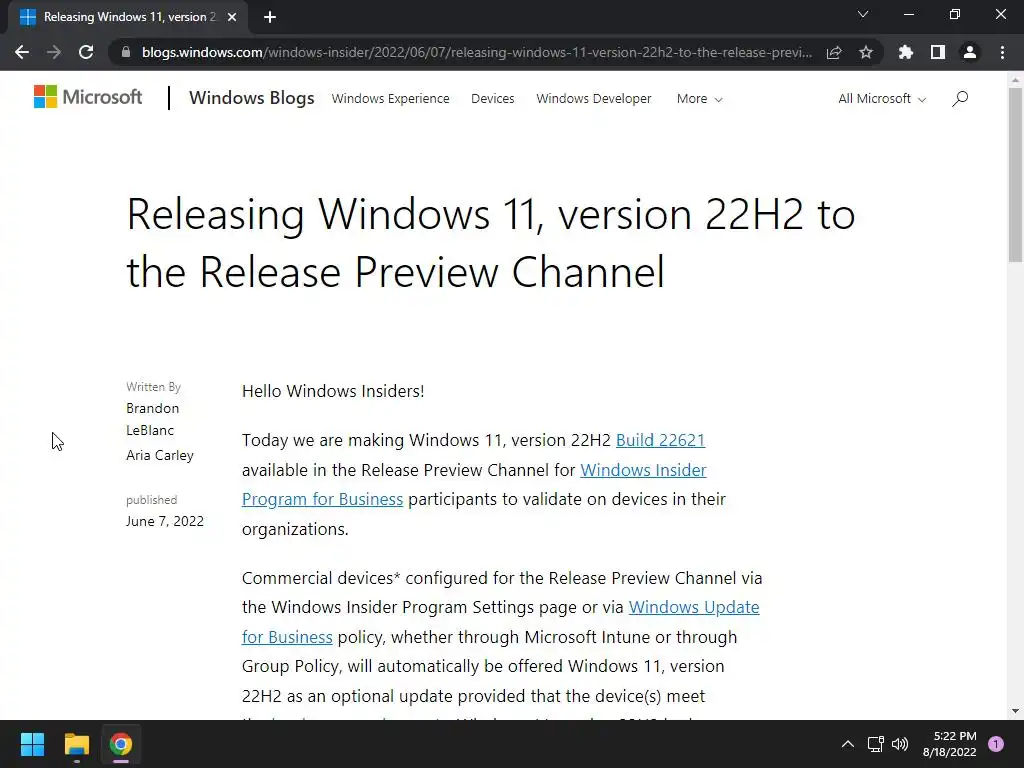
Task: Open the Chrome extensions puzzle icon
Action: tap(906, 52)
